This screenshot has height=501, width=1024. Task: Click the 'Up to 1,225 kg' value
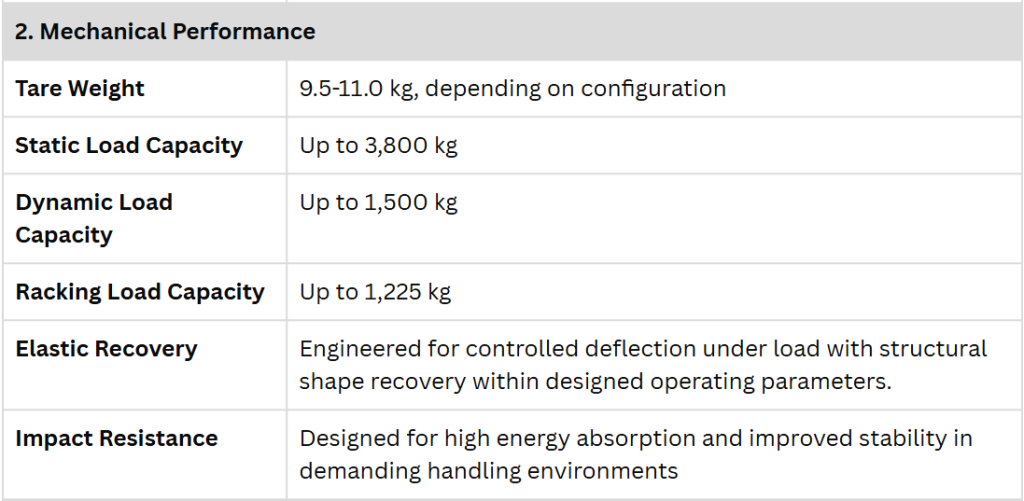[375, 291]
